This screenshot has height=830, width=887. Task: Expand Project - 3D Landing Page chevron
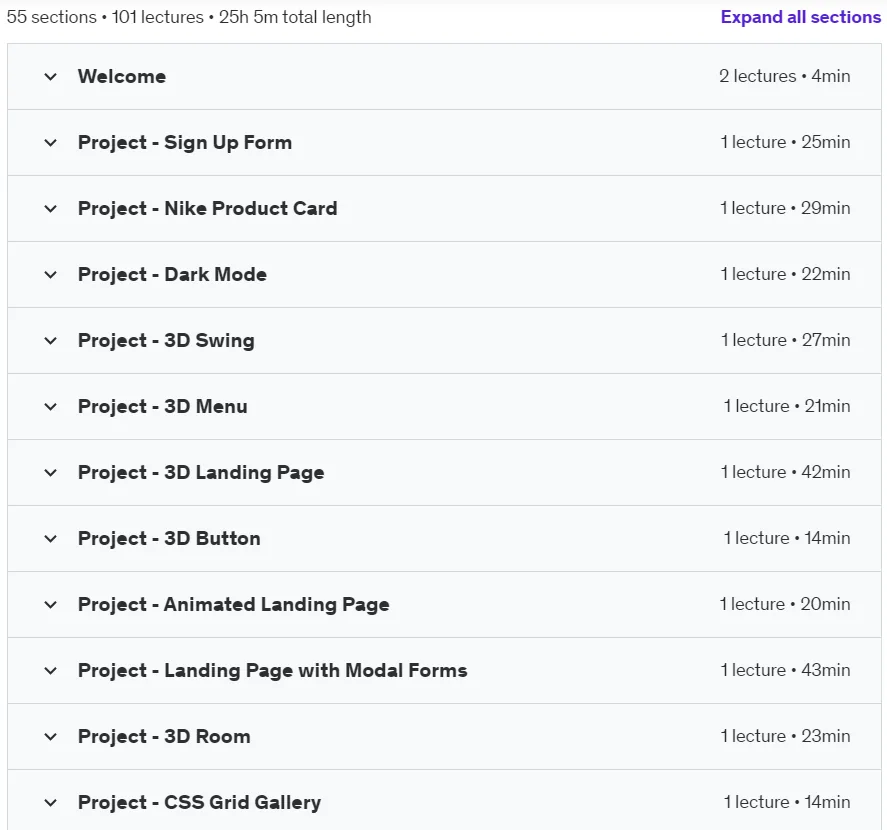[50, 472]
